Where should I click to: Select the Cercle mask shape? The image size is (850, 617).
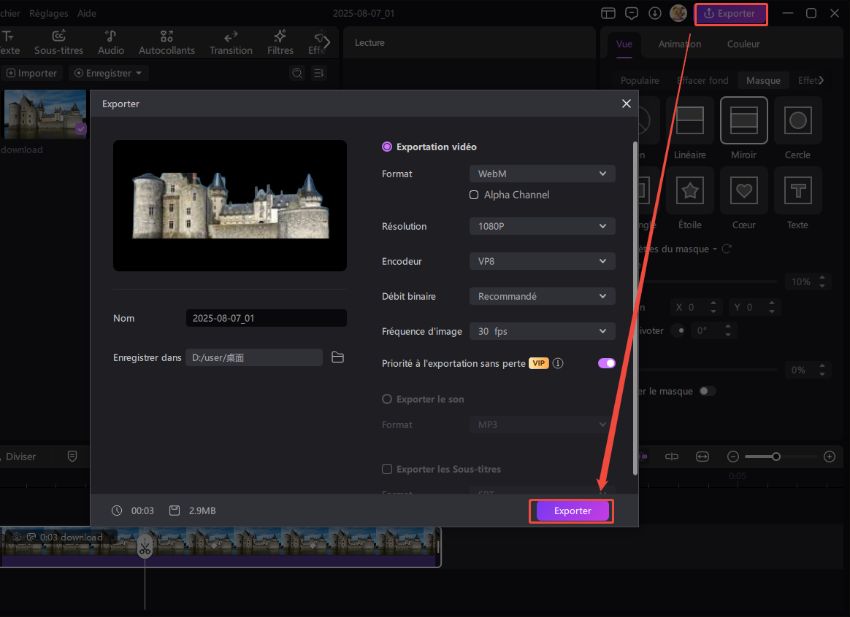click(797, 120)
